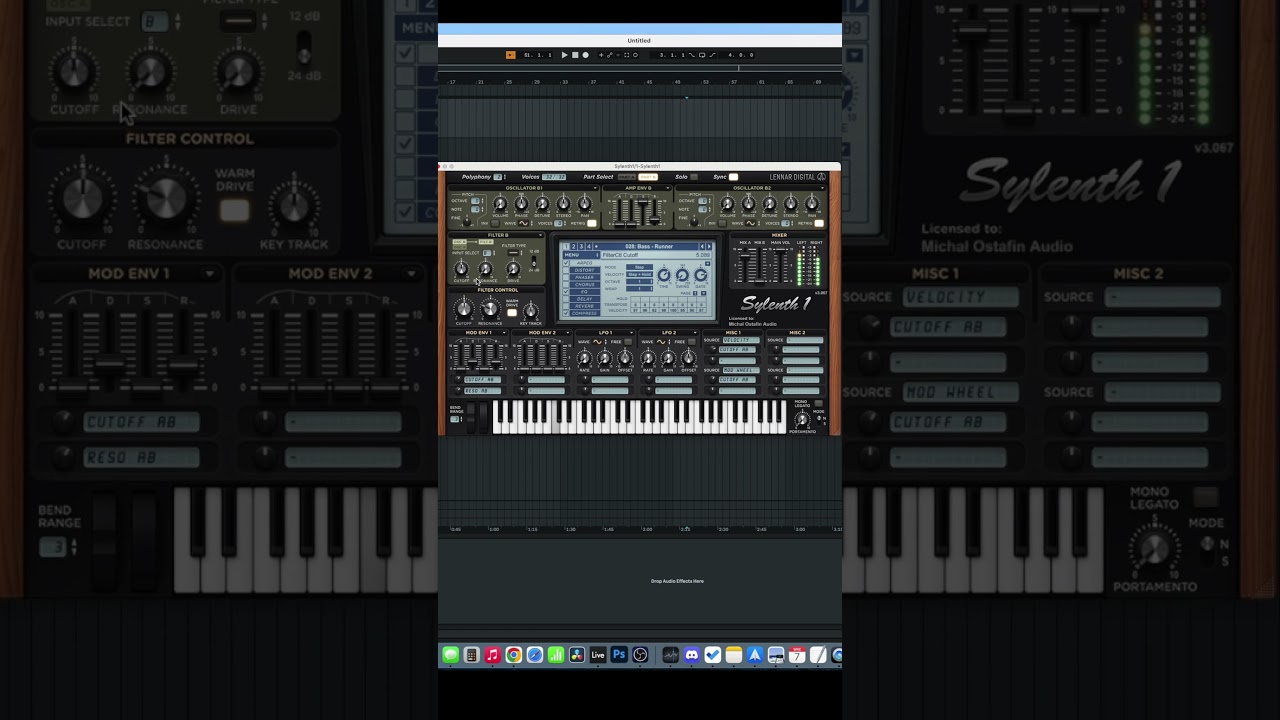Screen dimensions: 1280x720
Task: Toggle DISTORT effect checkbox
Action: (566, 270)
